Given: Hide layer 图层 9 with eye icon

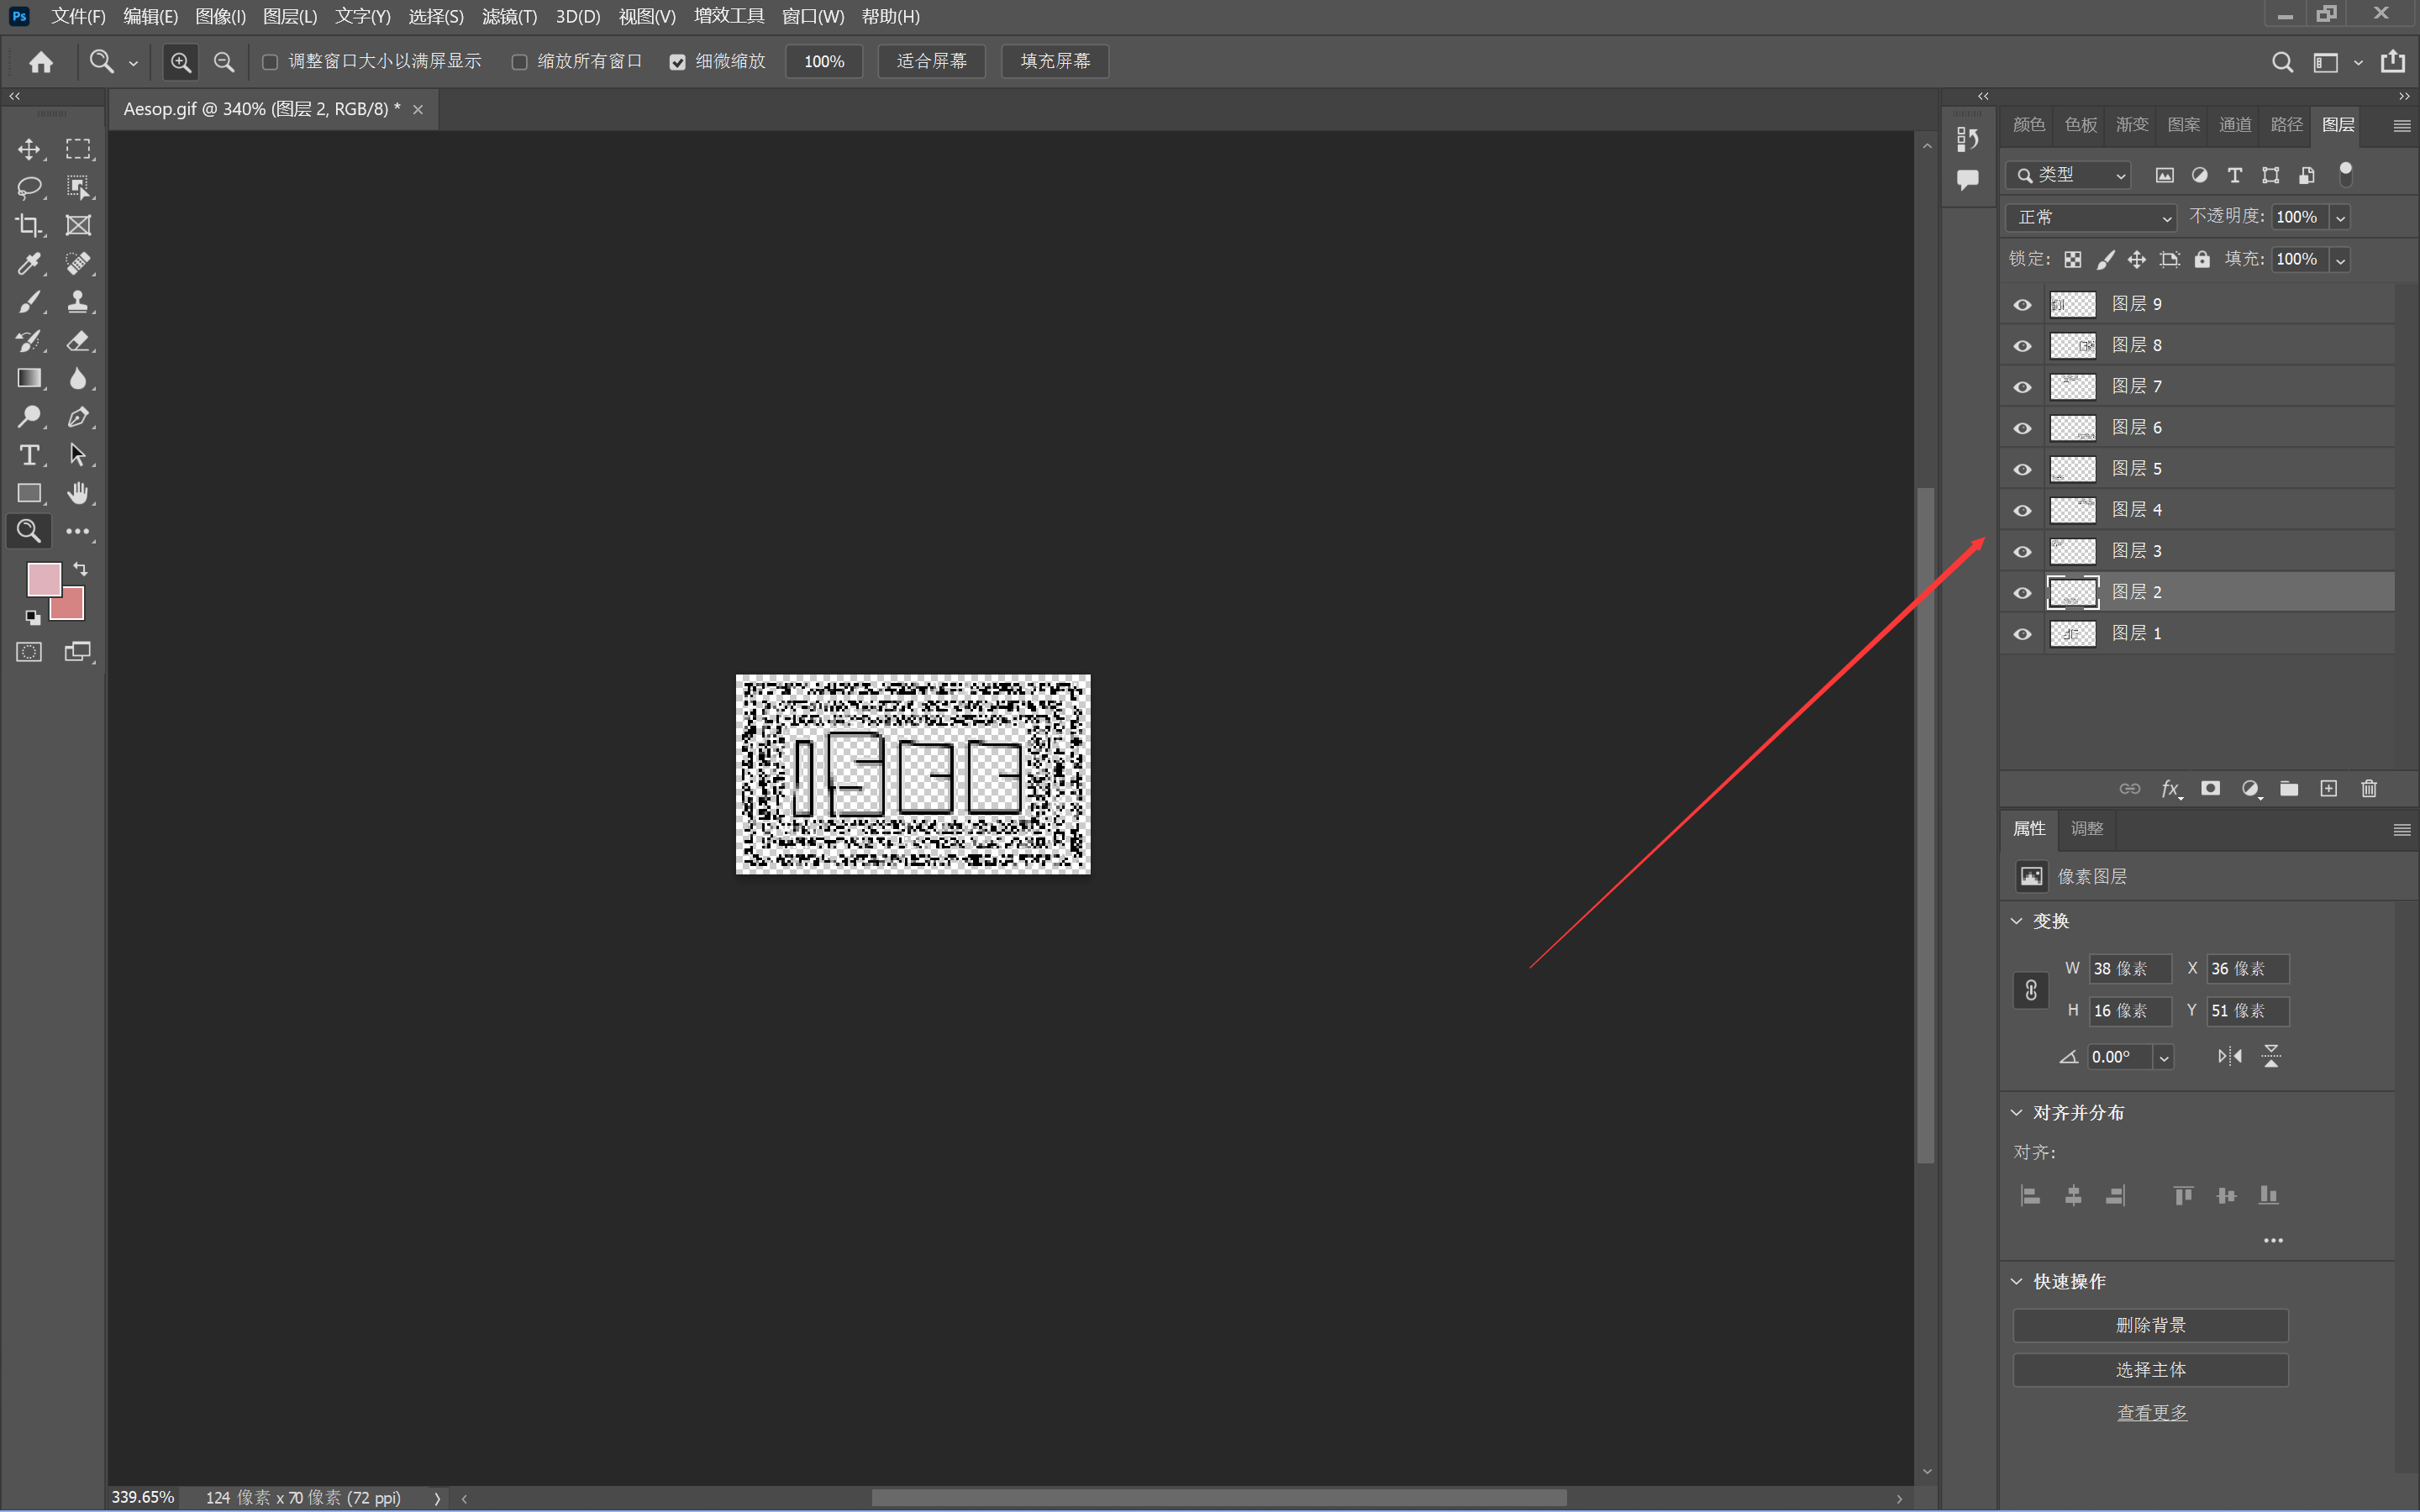Looking at the screenshot, I should pyautogui.click(x=2022, y=304).
